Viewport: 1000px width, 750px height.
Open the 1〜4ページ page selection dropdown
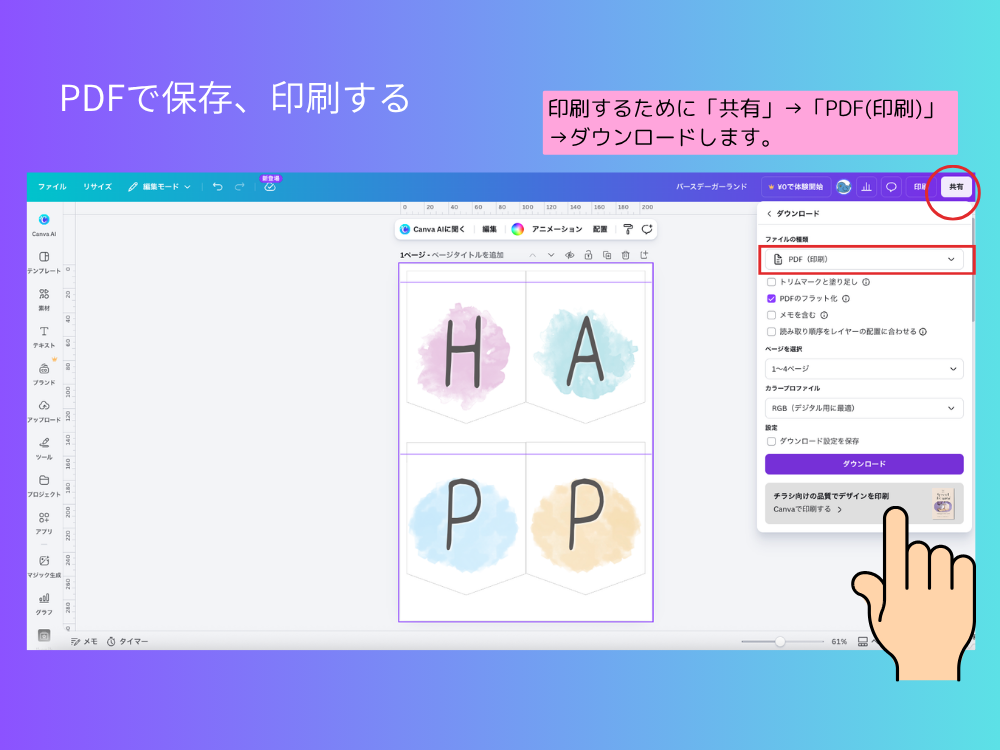(864, 369)
